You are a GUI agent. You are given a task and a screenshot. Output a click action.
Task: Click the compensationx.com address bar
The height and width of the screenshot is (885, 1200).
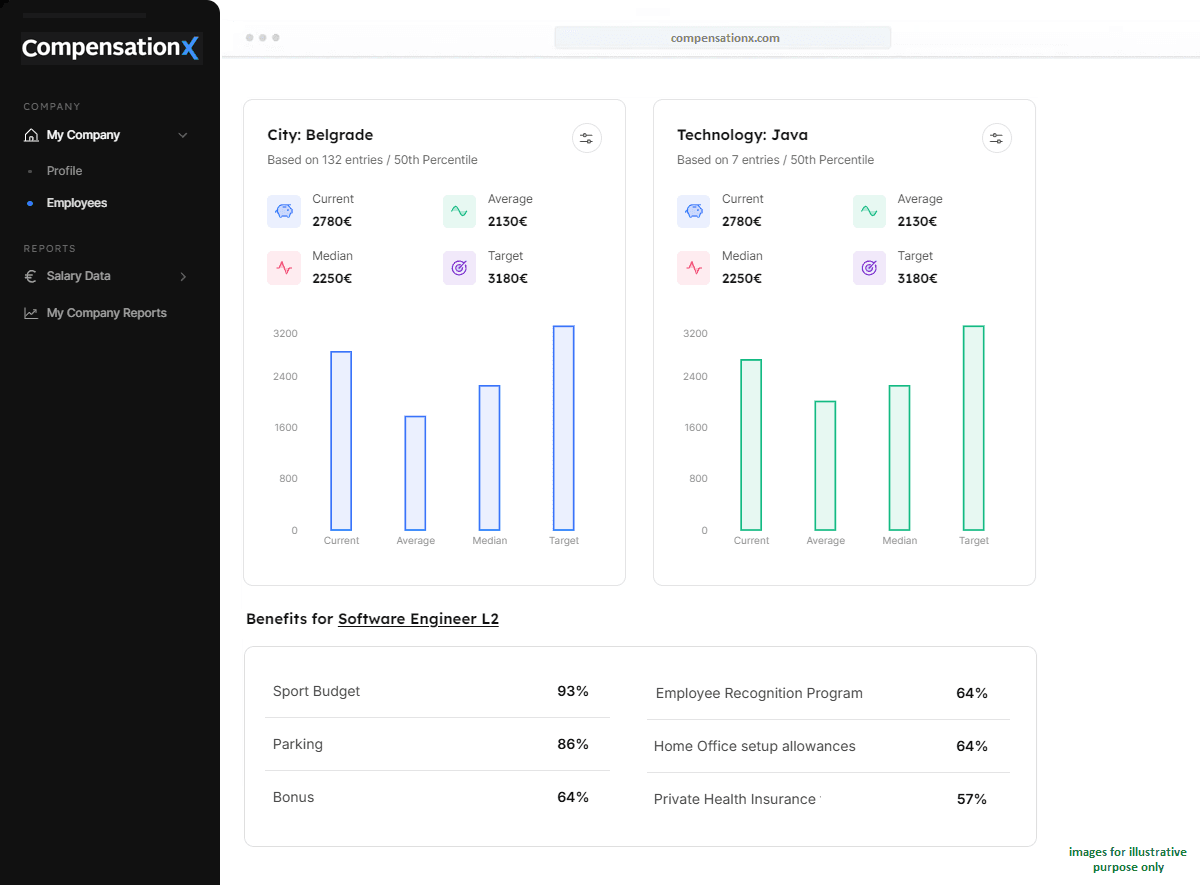(x=723, y=38)
